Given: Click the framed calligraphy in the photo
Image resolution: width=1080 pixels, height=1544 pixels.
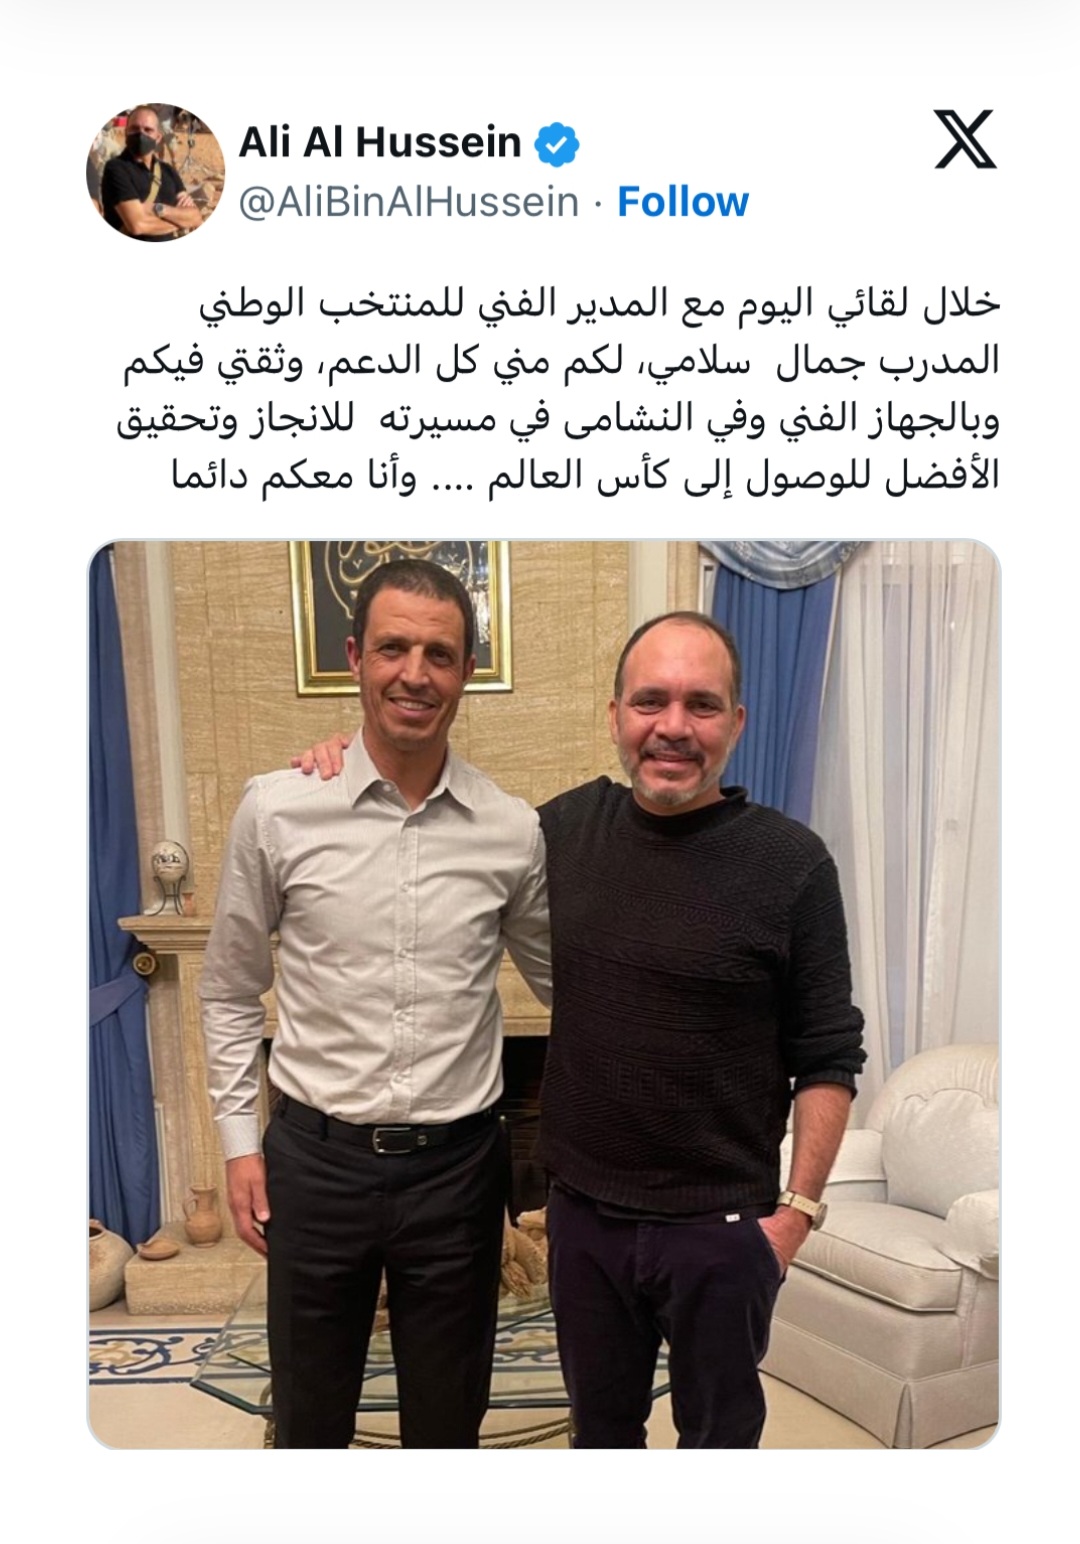Looking at the screenshot, I should [400, 616].
